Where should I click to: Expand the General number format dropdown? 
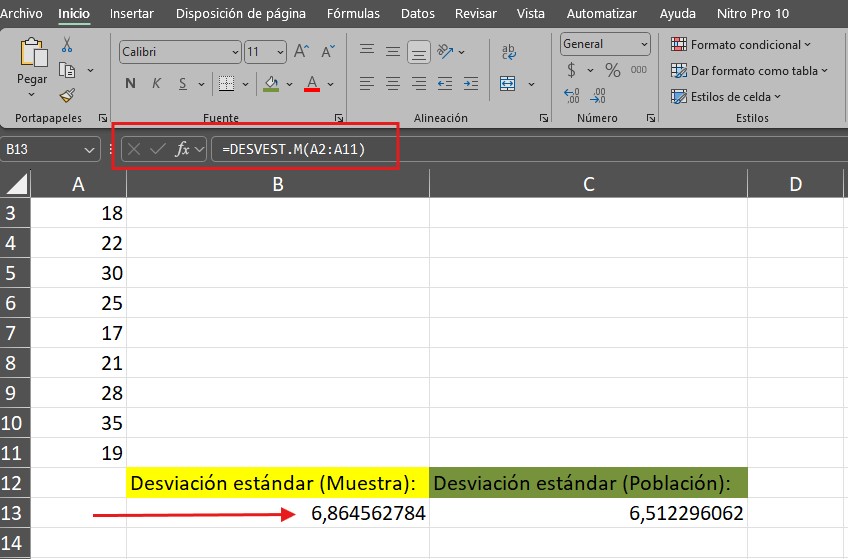(x=644, y=44)
